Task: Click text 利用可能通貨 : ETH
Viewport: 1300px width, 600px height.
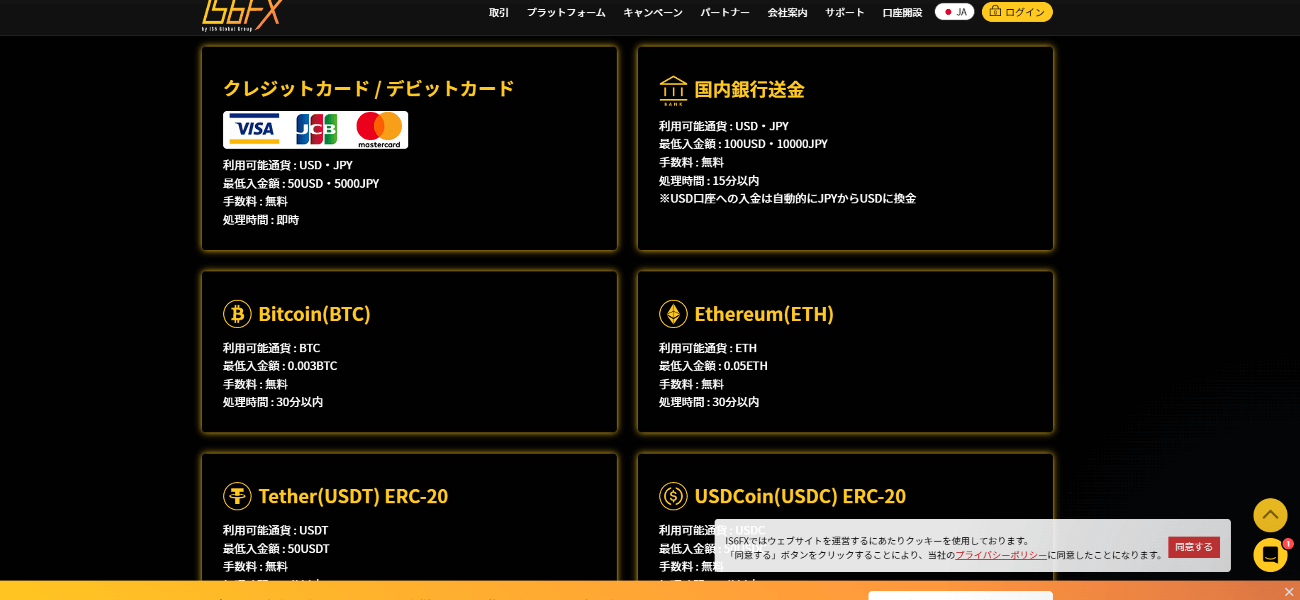Action: click(708, 348)
